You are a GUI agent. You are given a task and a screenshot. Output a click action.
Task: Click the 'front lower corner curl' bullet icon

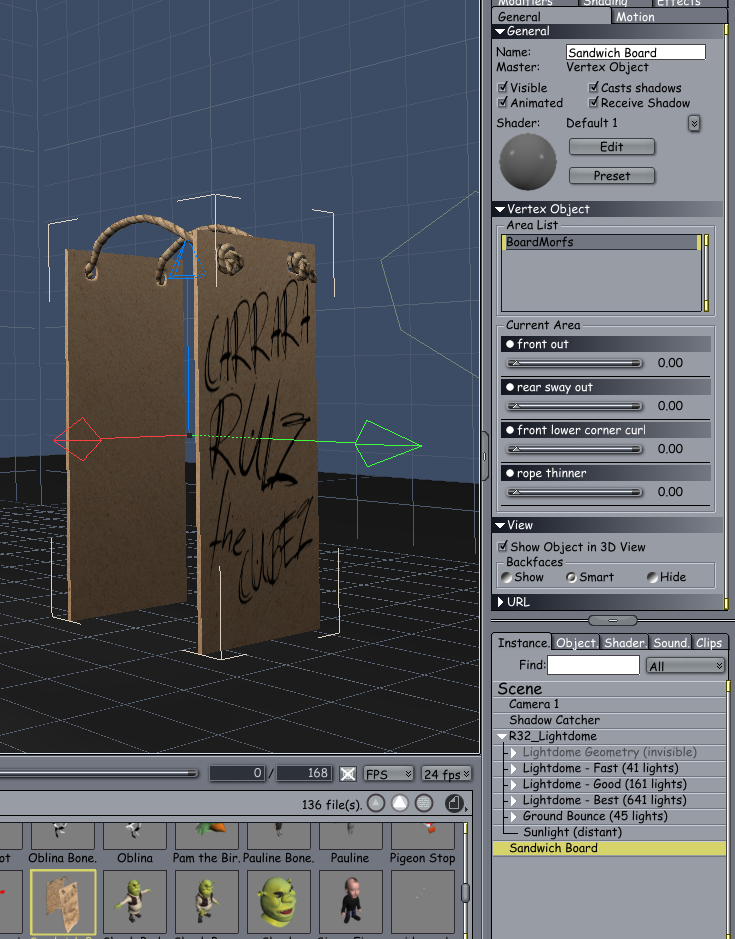510,430
